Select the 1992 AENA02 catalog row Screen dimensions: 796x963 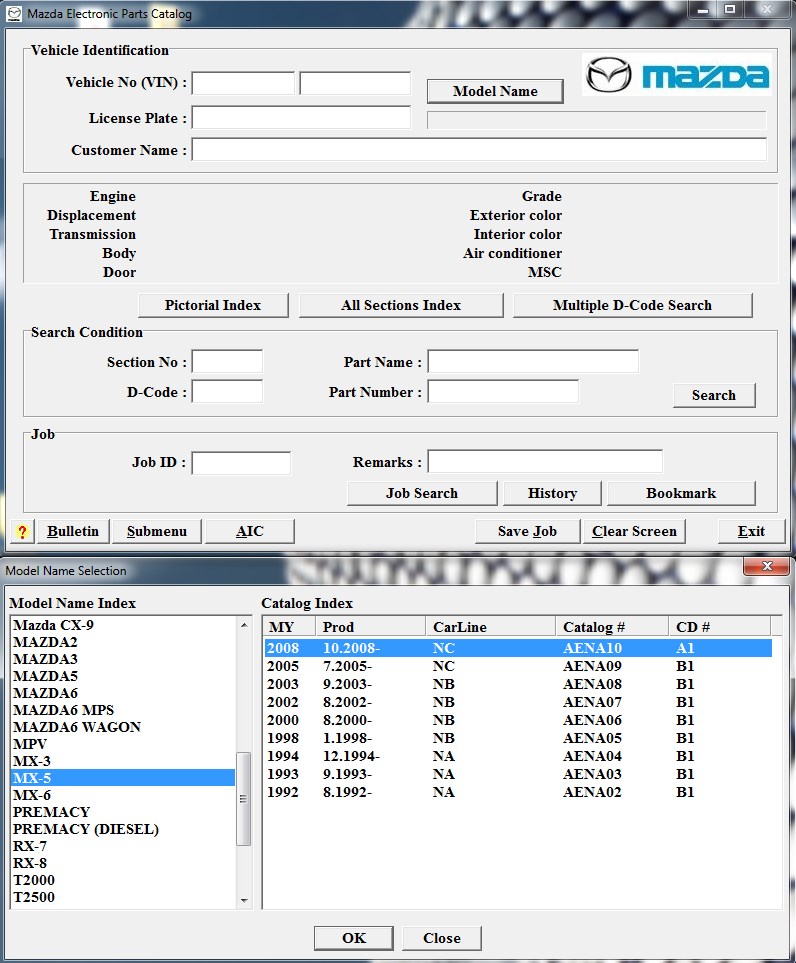coord(518,792)
